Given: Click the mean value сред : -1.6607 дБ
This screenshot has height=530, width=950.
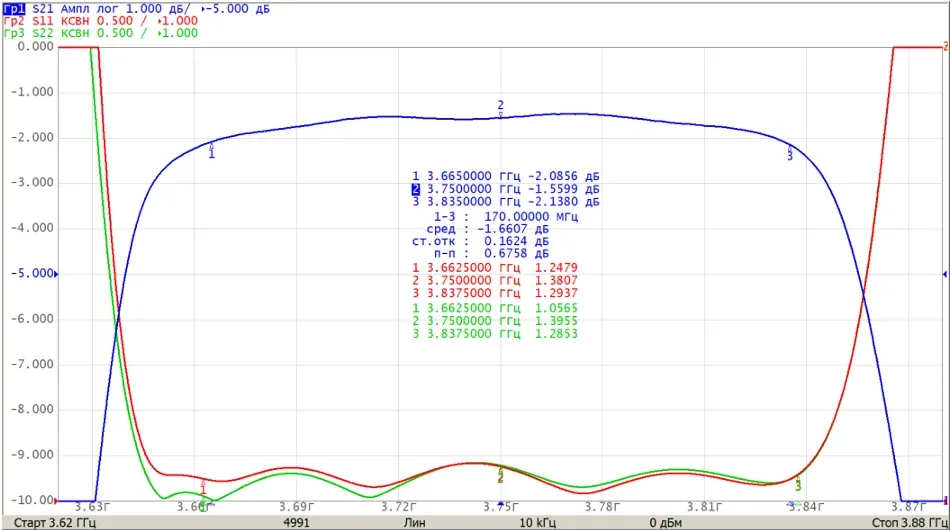Looking at the screenshot, I should (487, 229).
